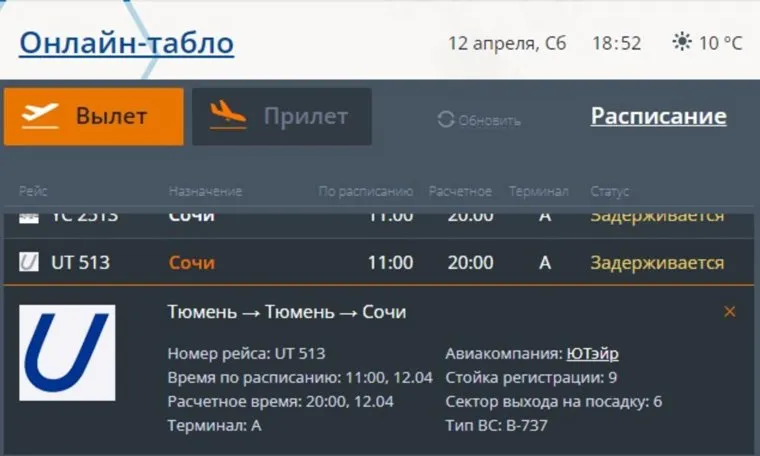
Task: Click the landing plane icon on Прилет
Action: pos(228,116)
